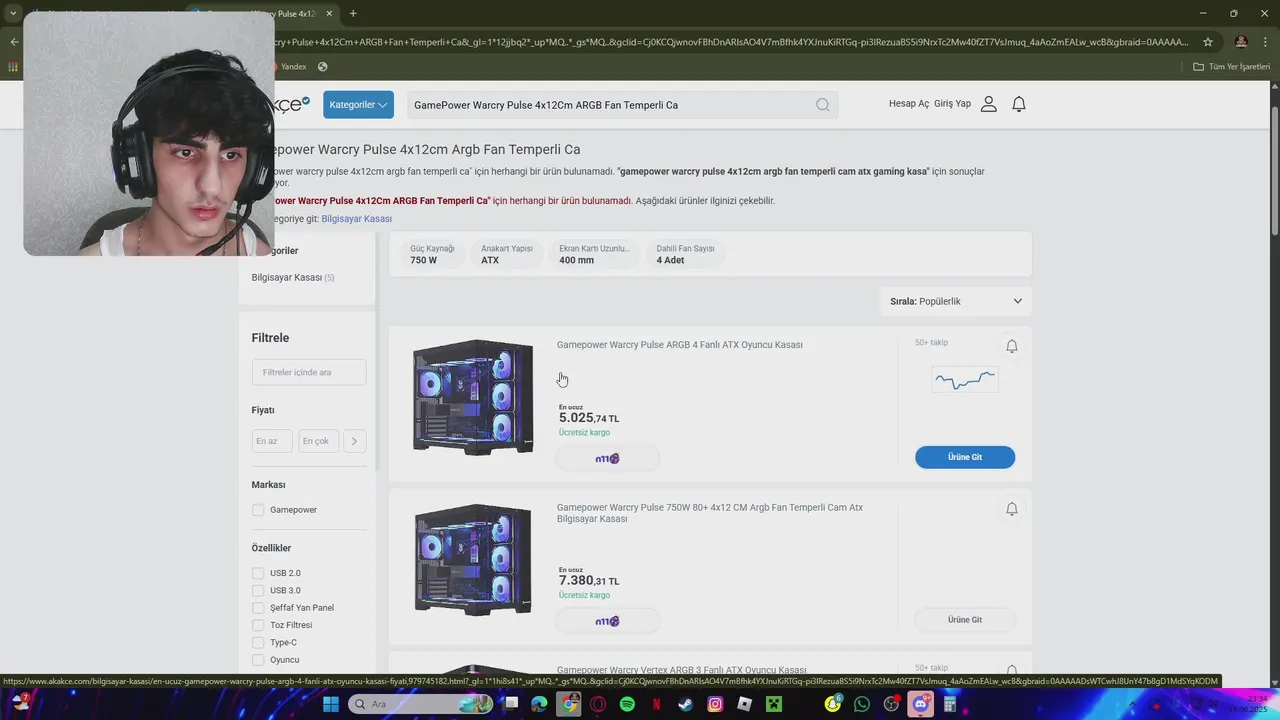Image resolution: width=1280 pixels, height=720 pixels.
Task: Open Gamepower Warcry Vertex ARGB 3 Fanlı title
Action: [x=681, y=670]
